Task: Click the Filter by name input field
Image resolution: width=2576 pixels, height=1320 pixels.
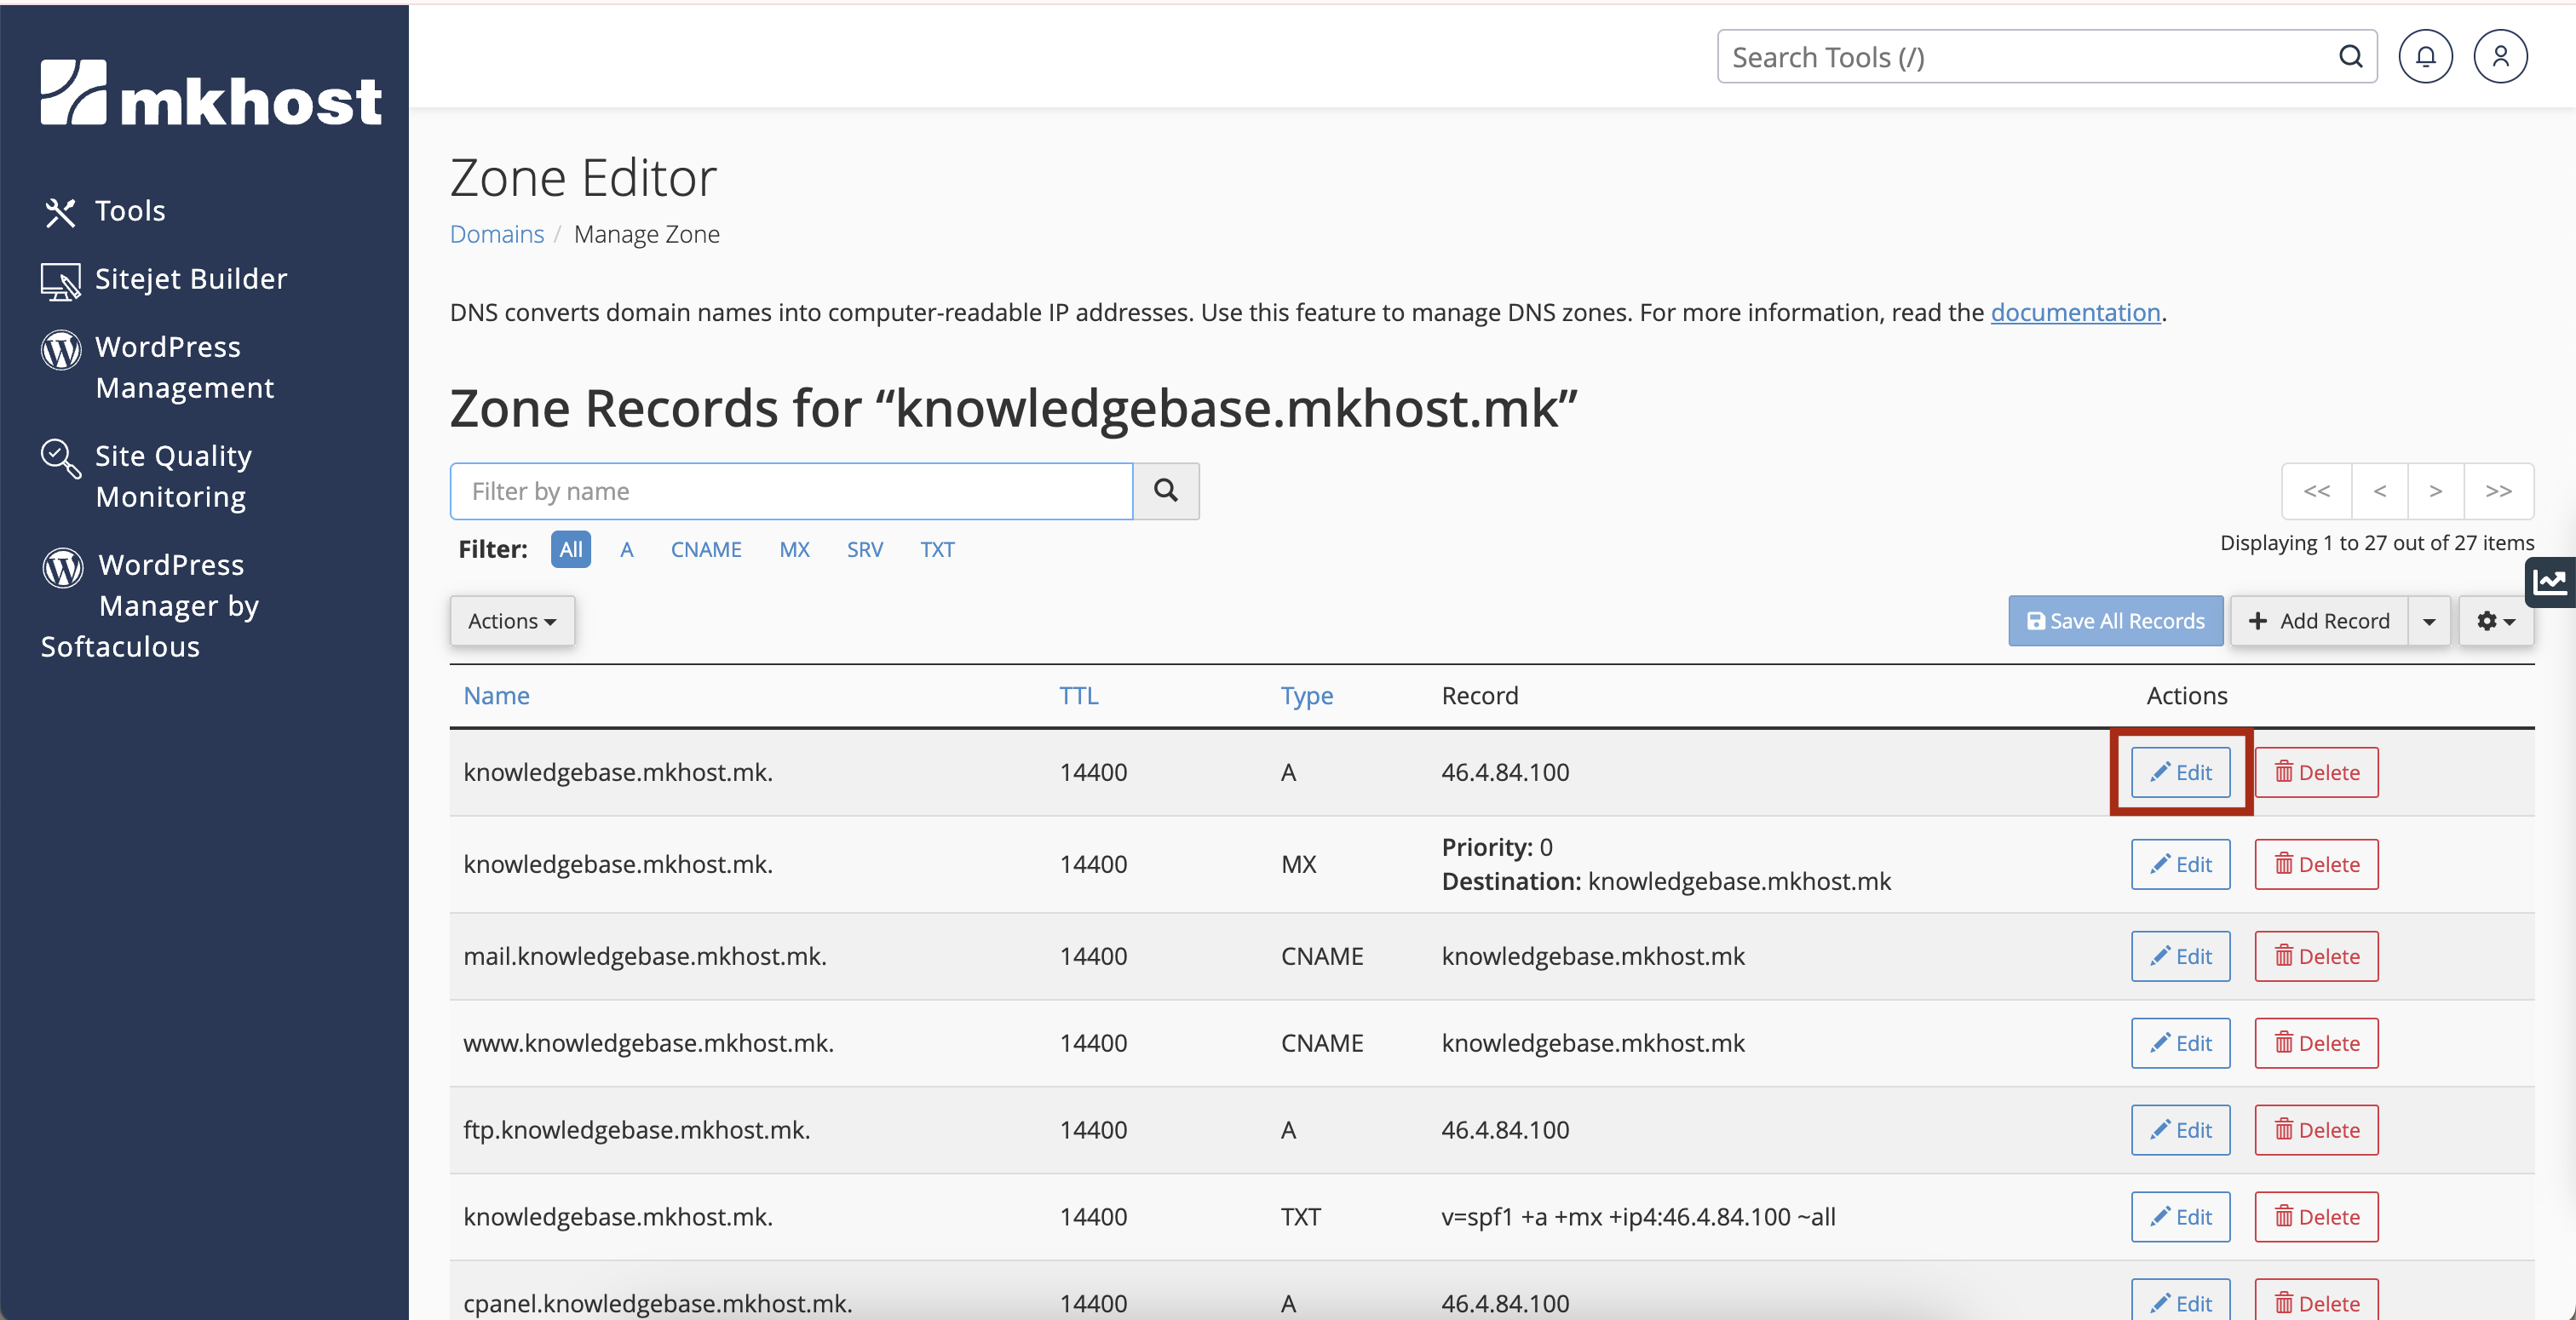Action: tap(790, 491)
